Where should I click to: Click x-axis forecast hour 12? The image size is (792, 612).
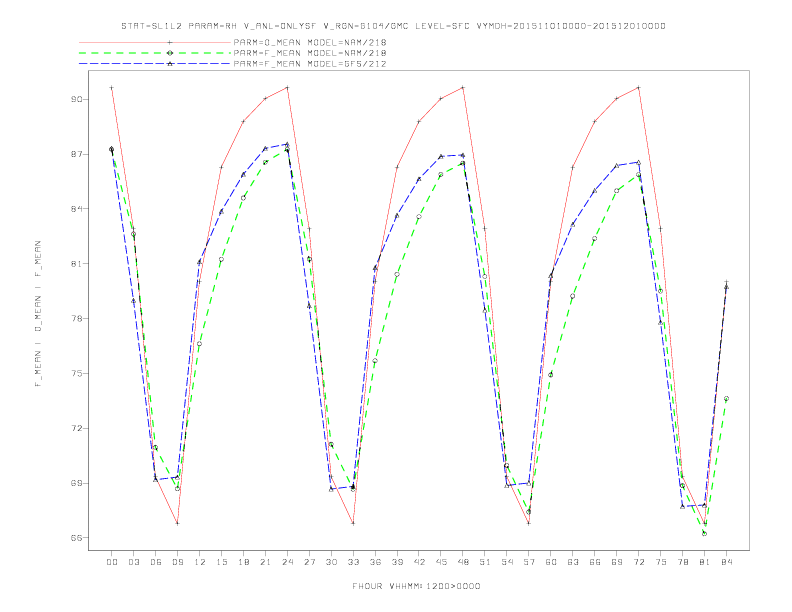point(200,562)
